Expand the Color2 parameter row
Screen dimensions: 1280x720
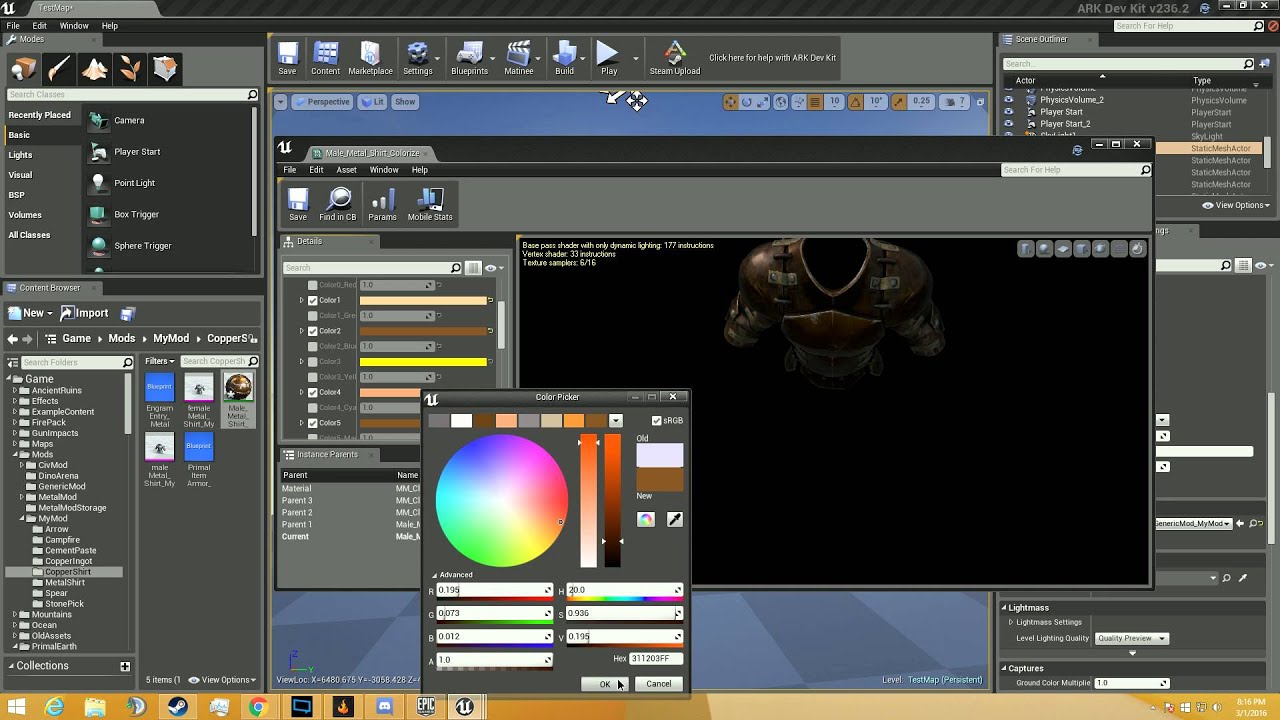(301, 331)
